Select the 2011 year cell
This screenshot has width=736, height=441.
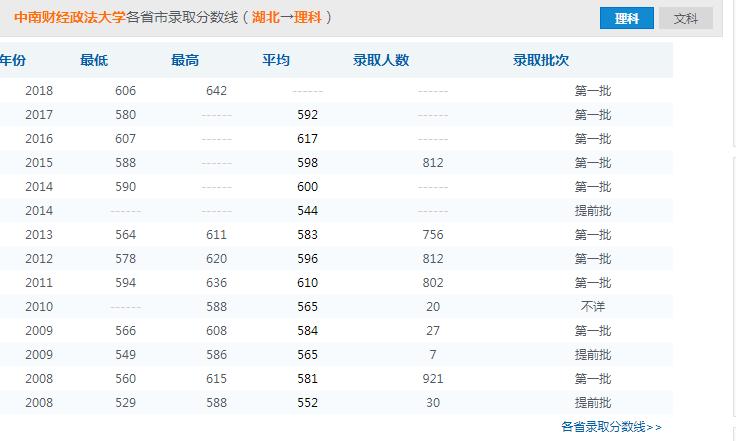click(39, 282)
